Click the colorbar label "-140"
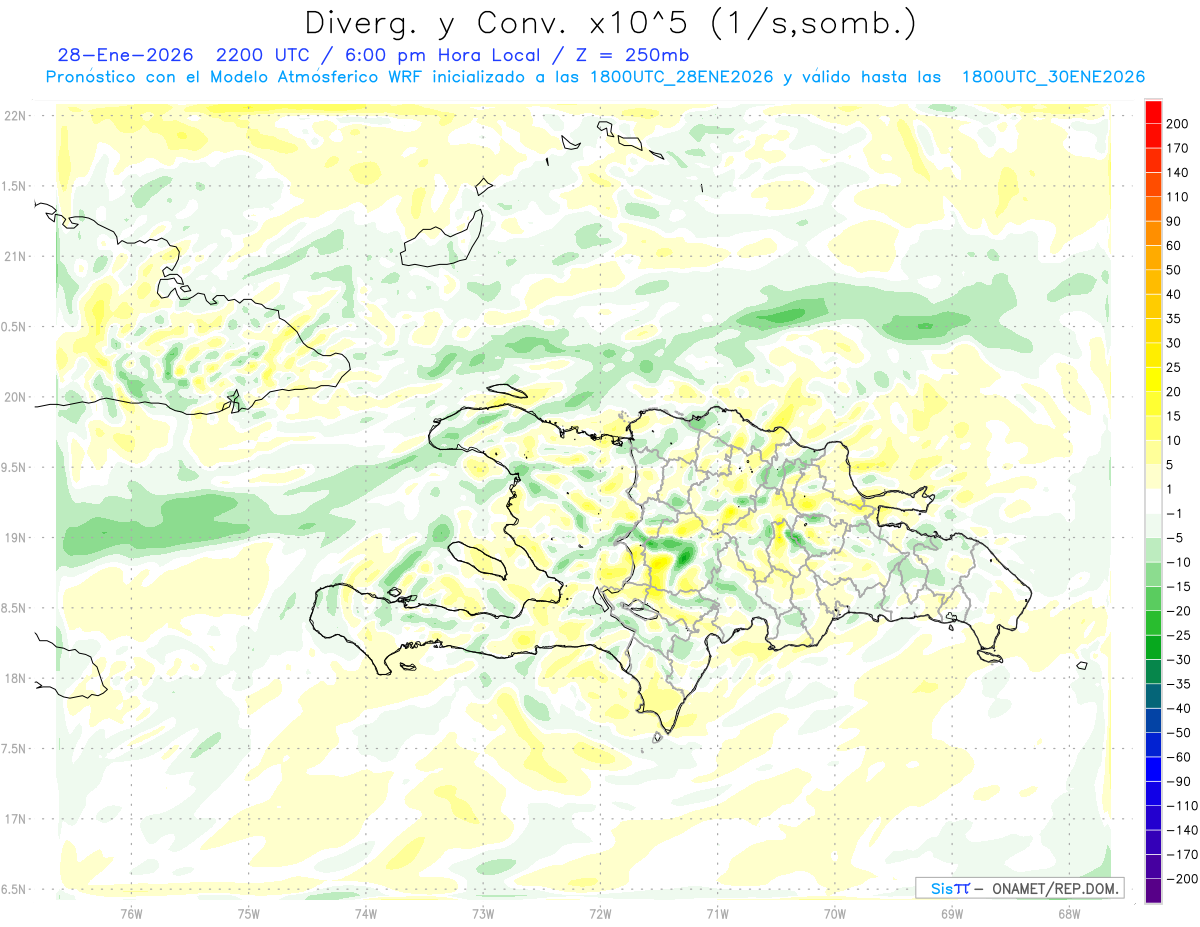The height and width of the screenshot is (927, 1200). click(x=1183, y=830)
